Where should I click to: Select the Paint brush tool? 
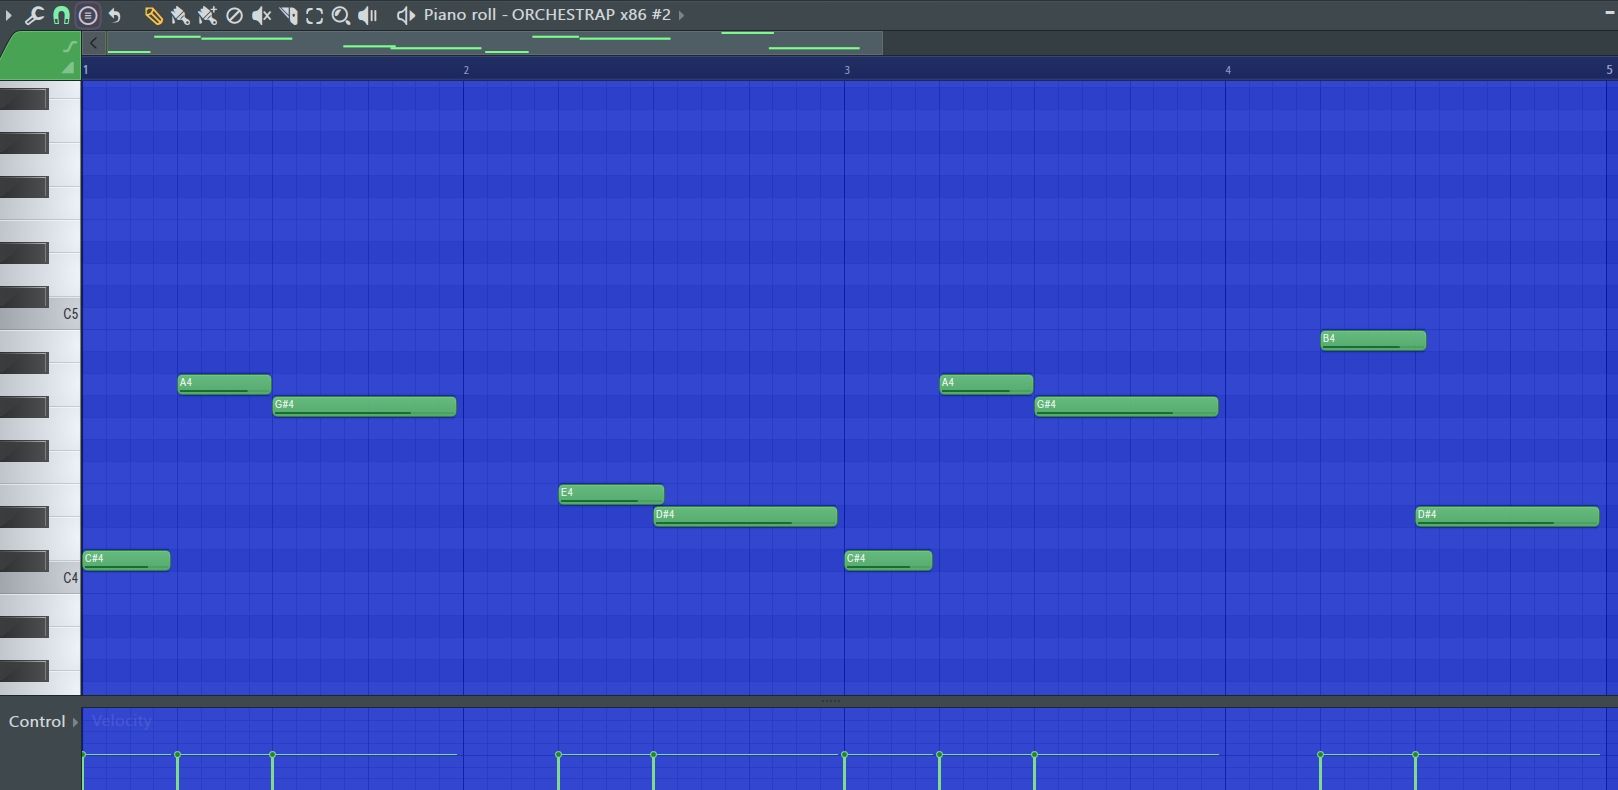[x=180, y=15]
